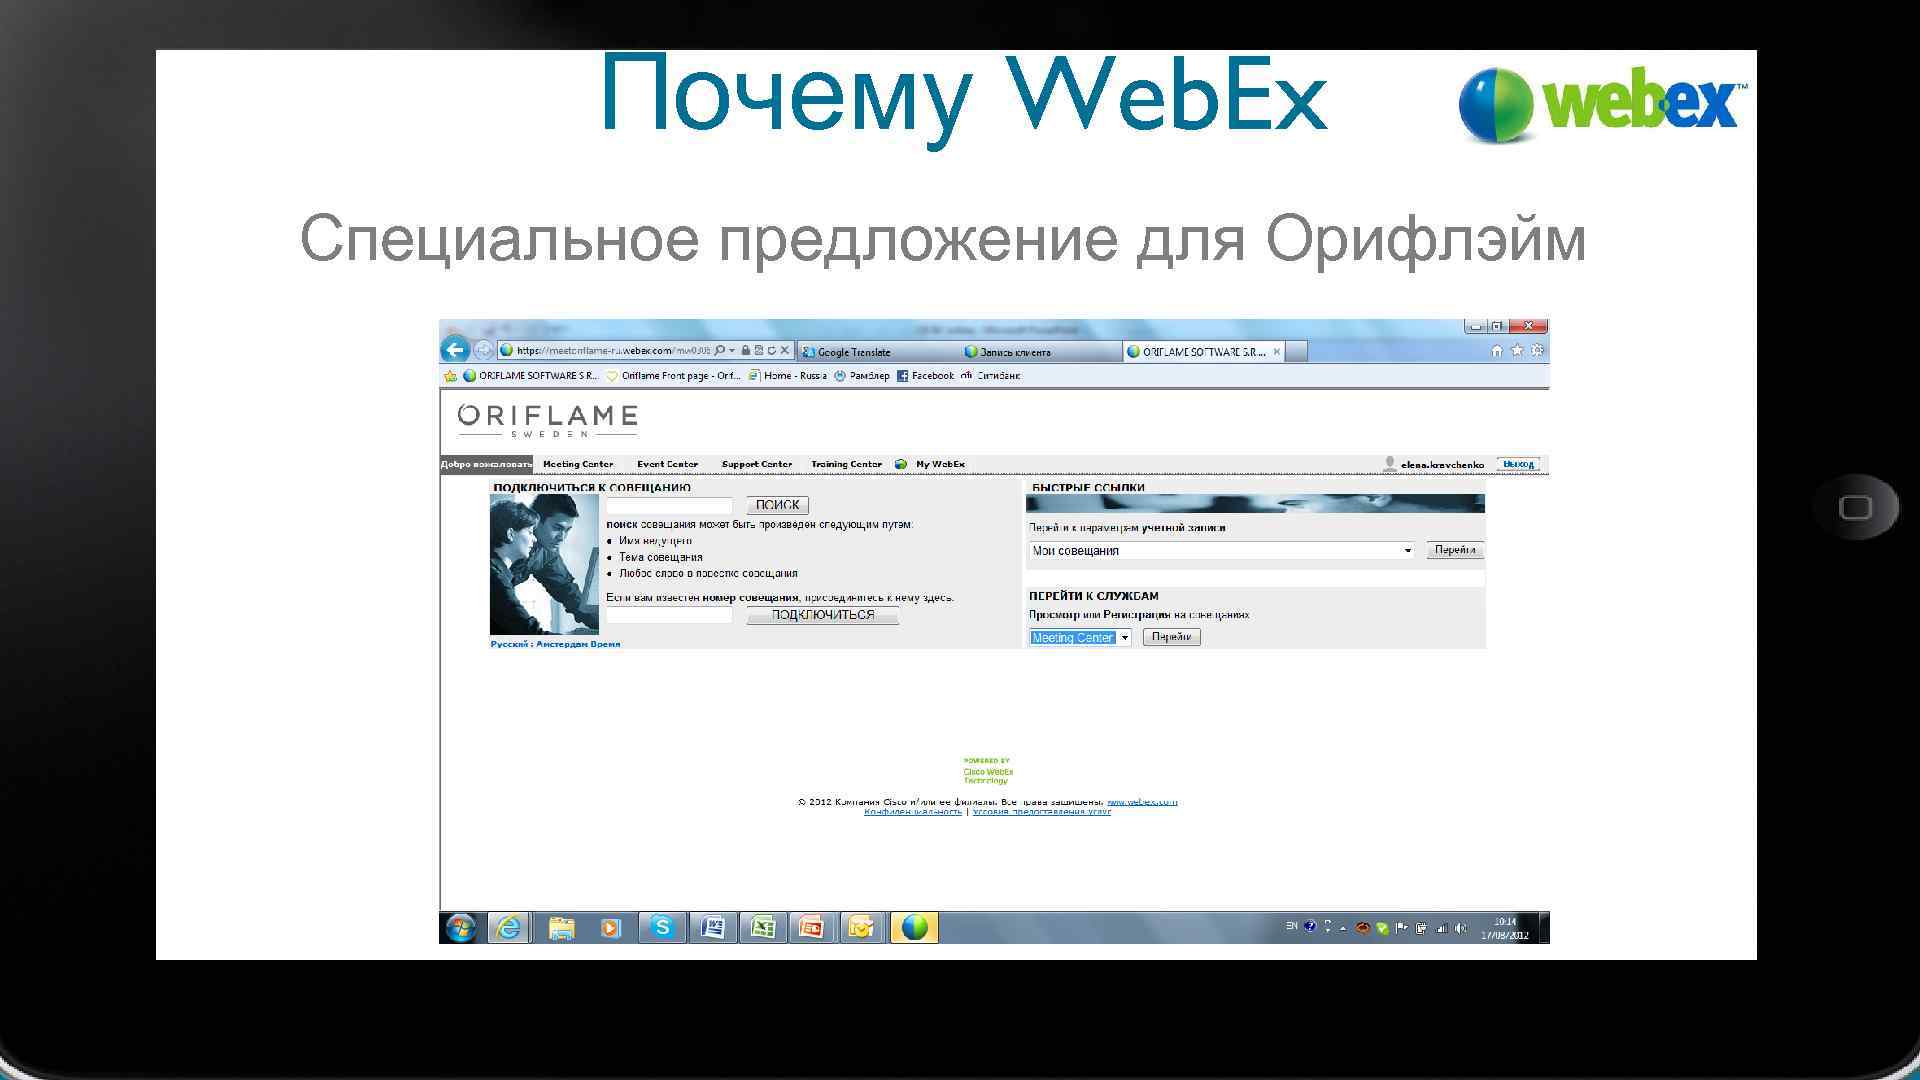Expand the address bar dropdown arrow
This screenshot has width=1920, height=1080.
tap(732, 351)
